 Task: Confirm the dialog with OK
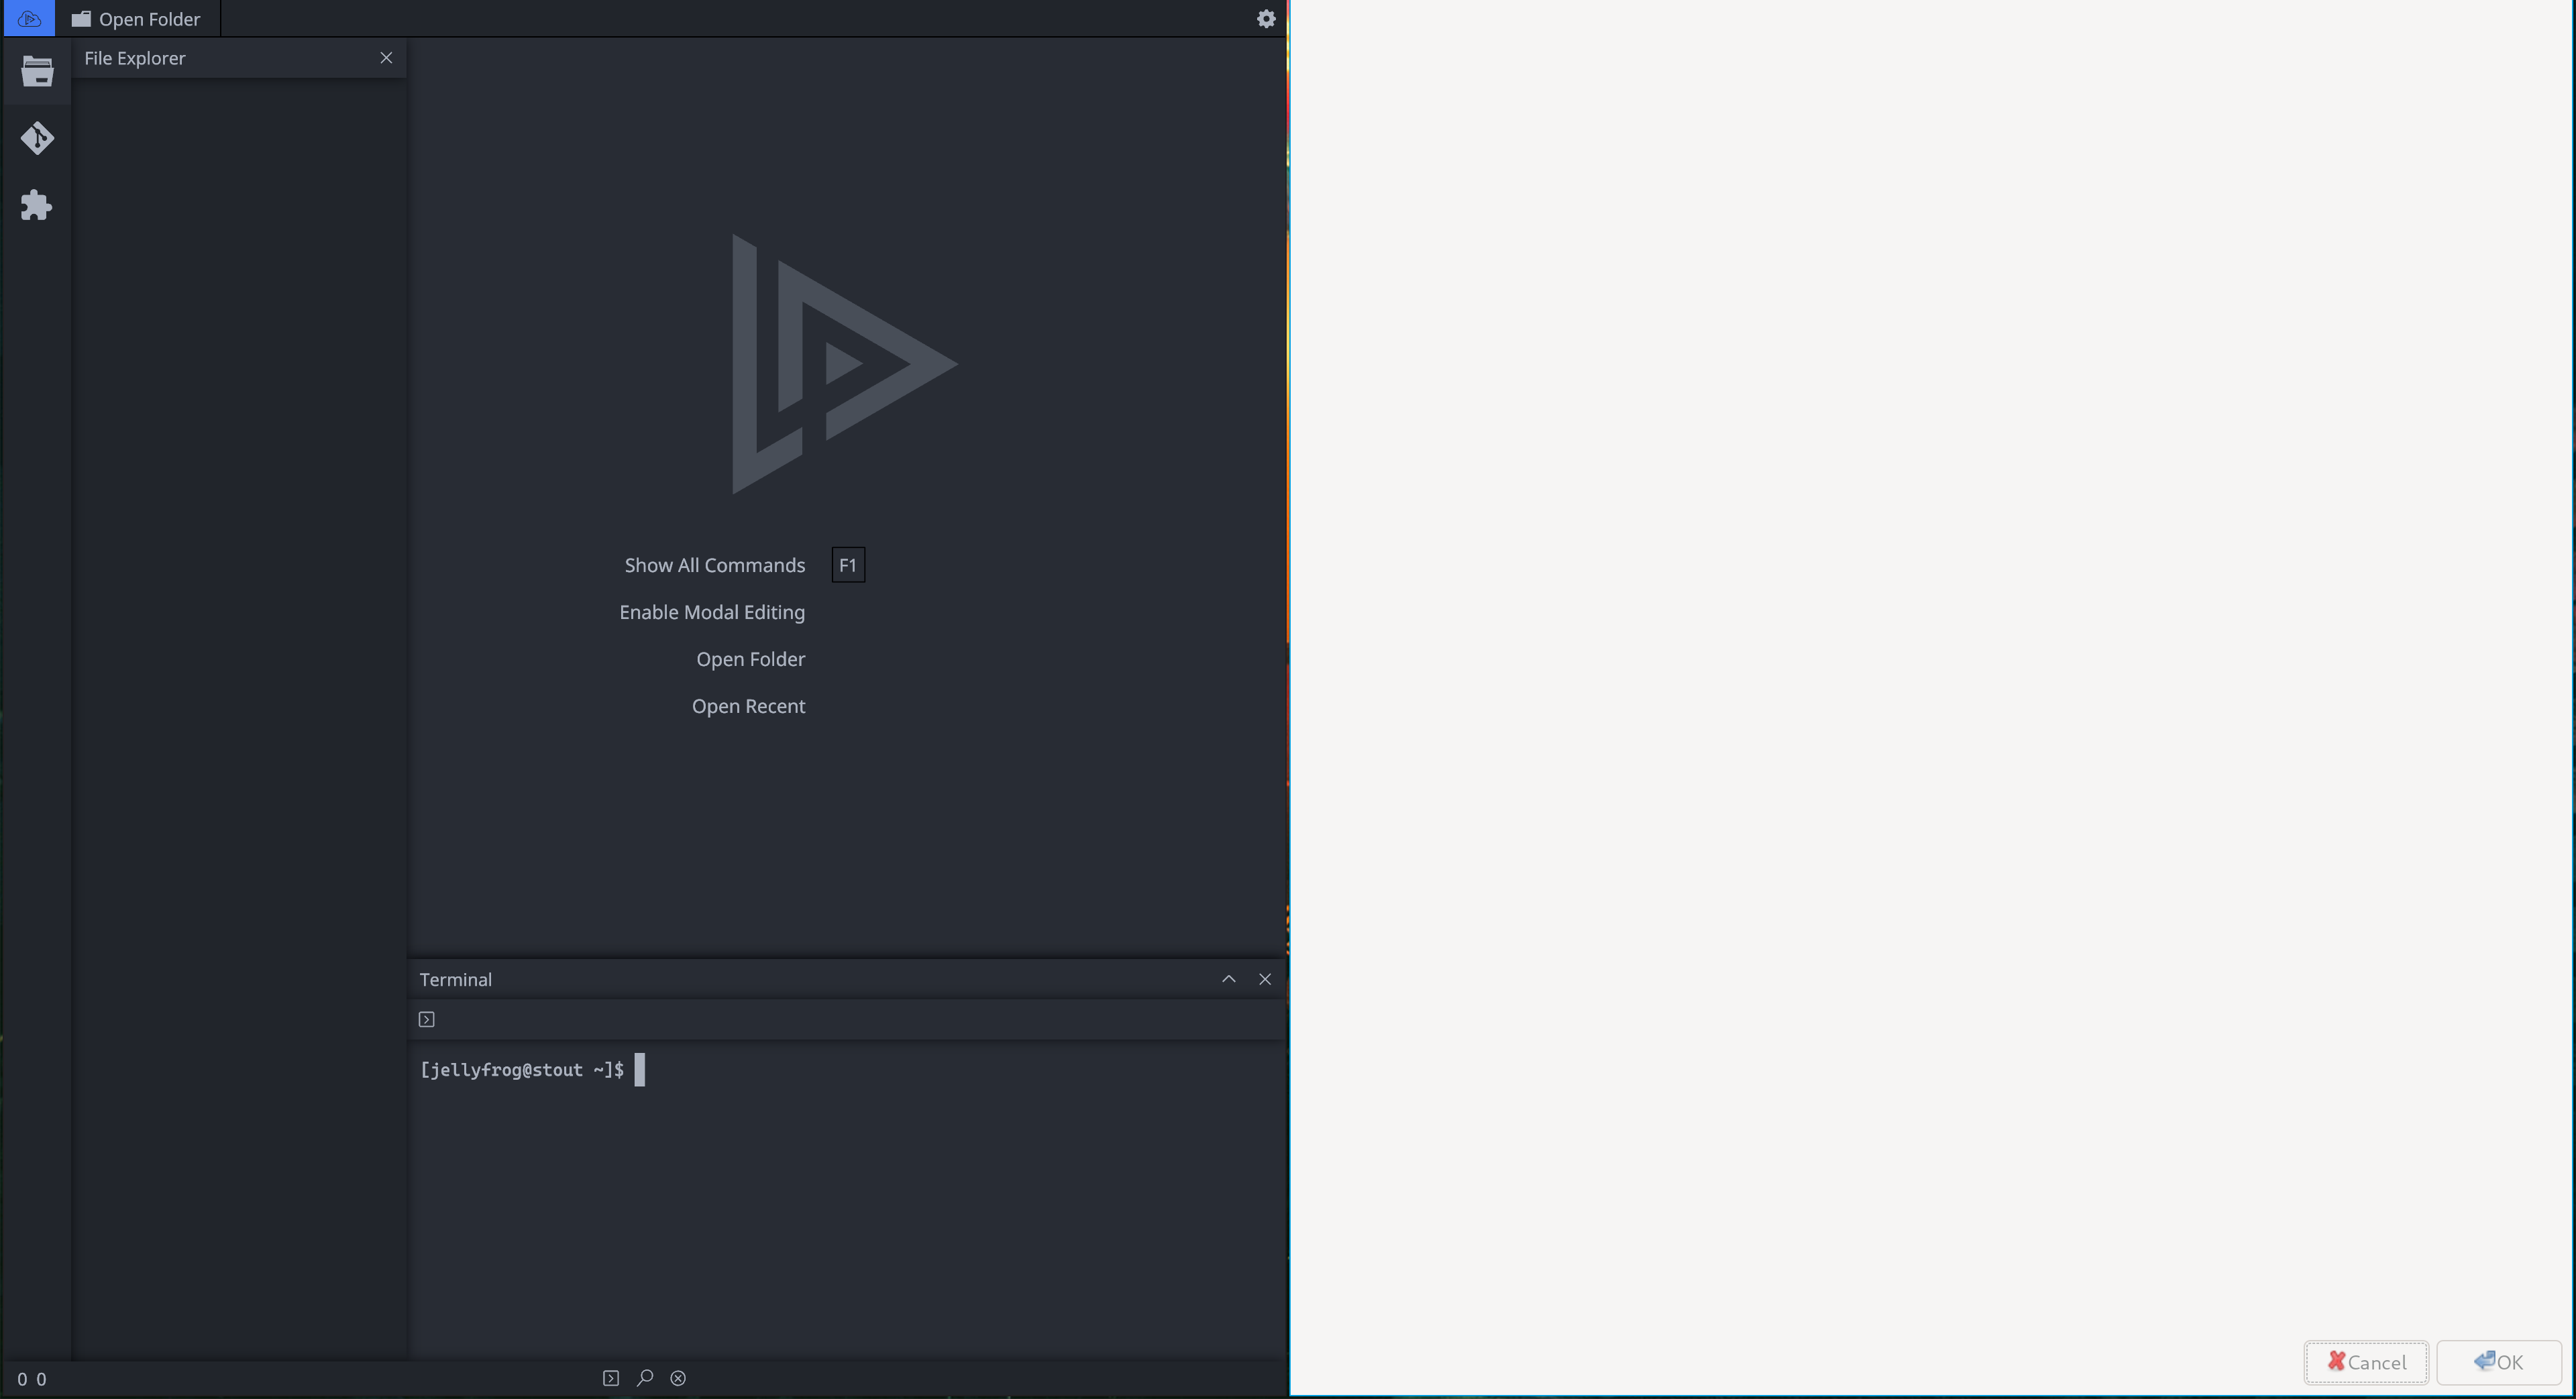(2498, 1362)
